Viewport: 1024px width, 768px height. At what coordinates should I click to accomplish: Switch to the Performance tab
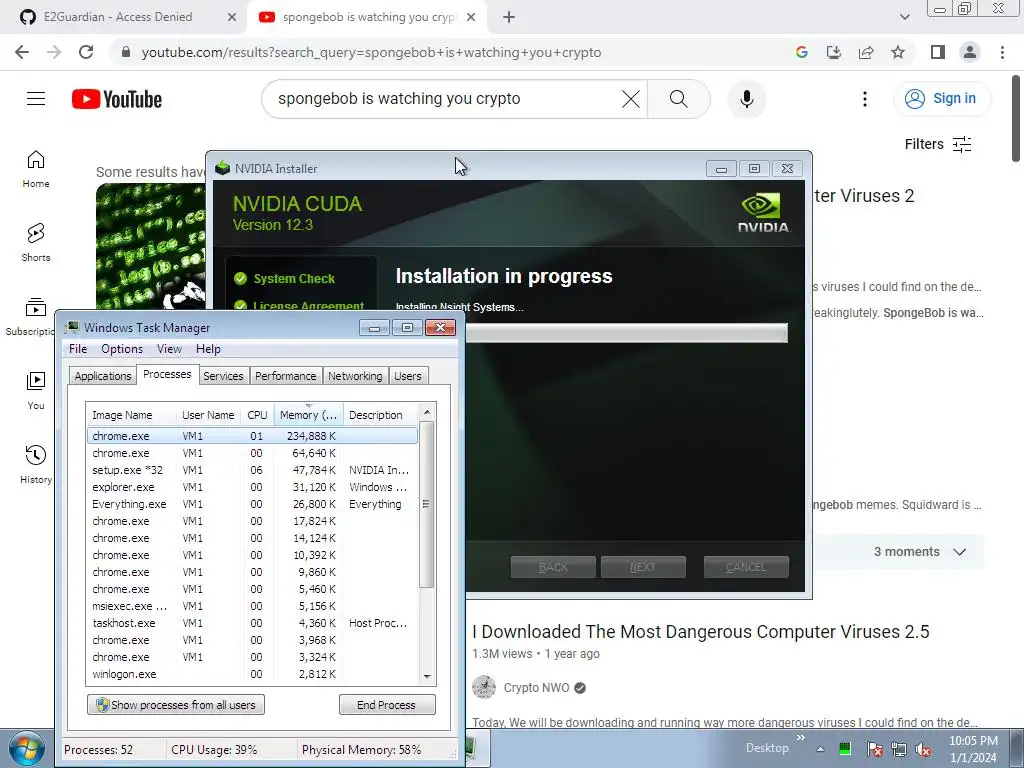(285, 376)
